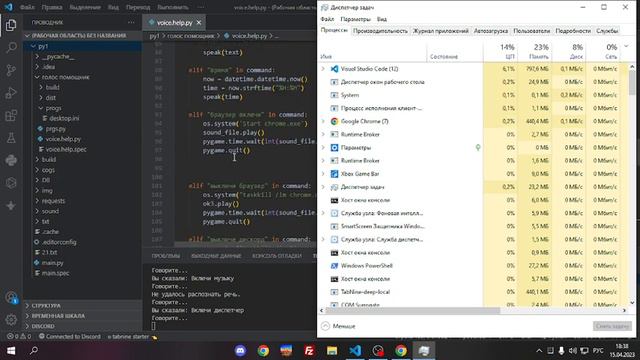Sort processes by Память column header
This screenshot has height=360, width=640.
click(x=534, y=51)
